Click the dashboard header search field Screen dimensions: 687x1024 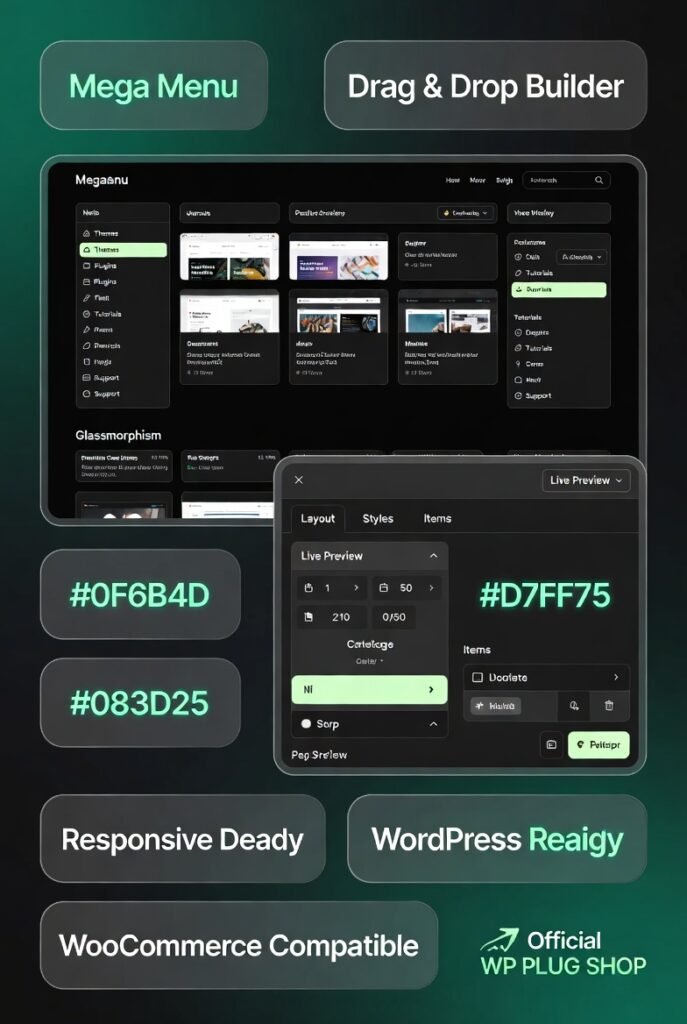point(566,180)
